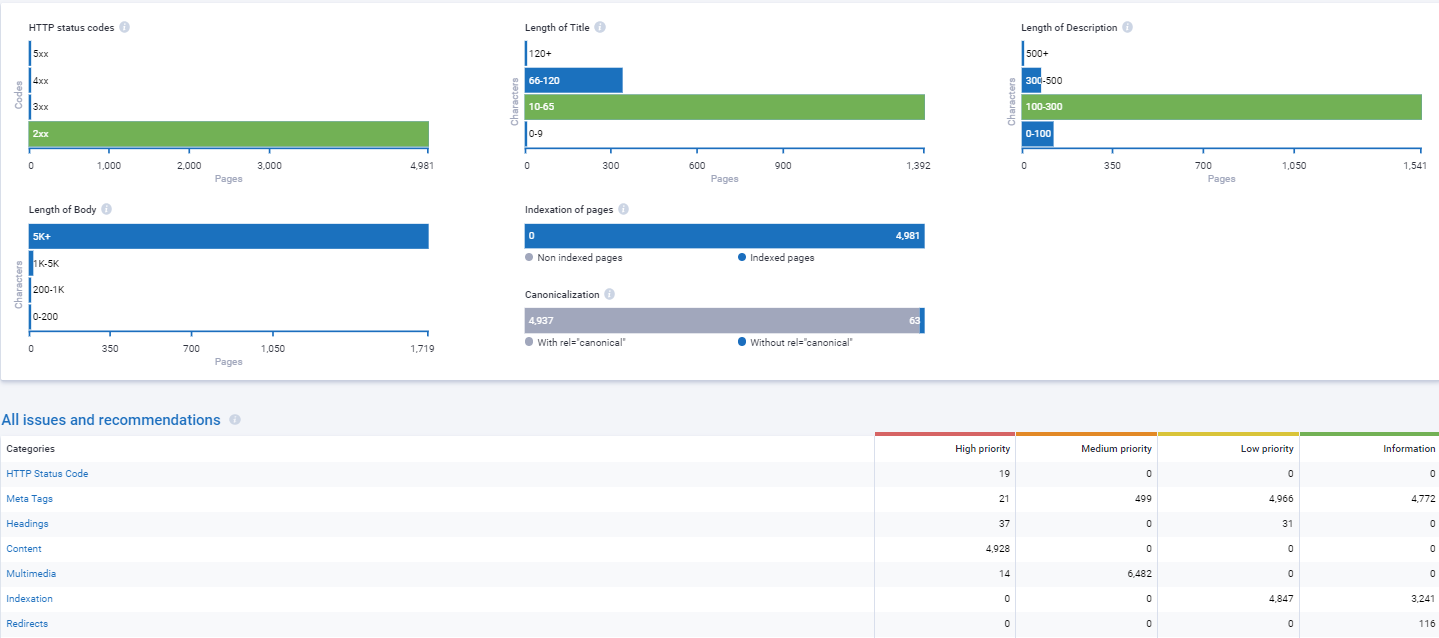Click the 4,772 Meta Tags information value
The image size is (1439, 638).
pos(1423,499)
